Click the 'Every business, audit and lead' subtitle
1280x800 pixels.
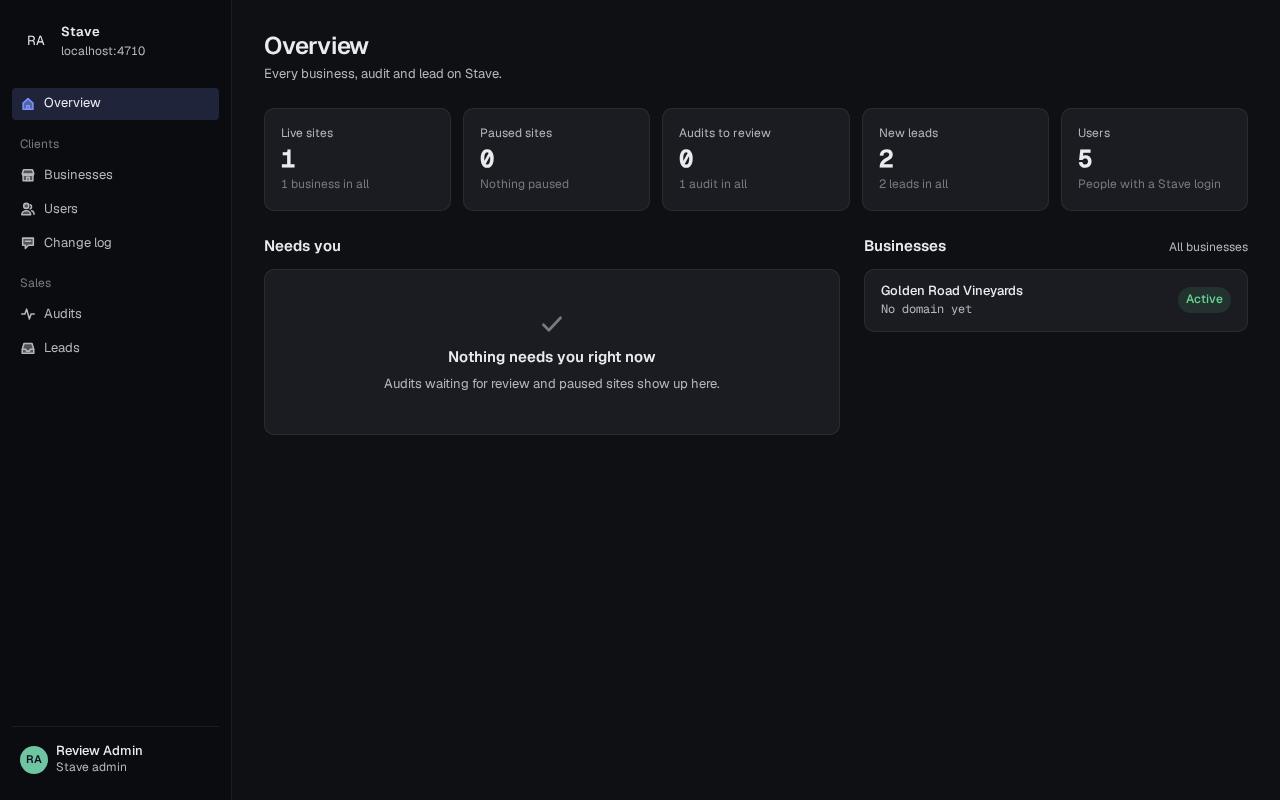(383, 74)
